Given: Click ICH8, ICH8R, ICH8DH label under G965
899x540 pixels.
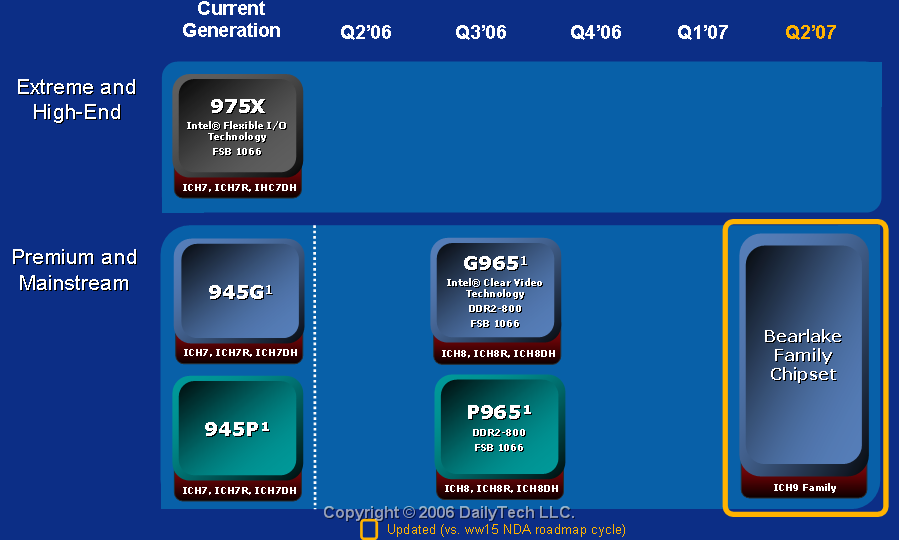Looking at the screenshot, I should (498, 354).
